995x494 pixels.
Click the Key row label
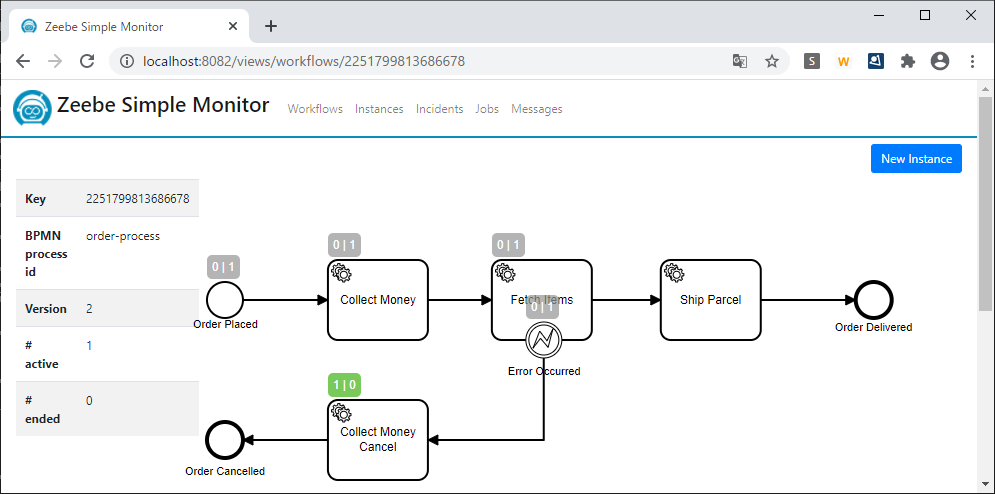pyautogui.click(x=36, y=199)
